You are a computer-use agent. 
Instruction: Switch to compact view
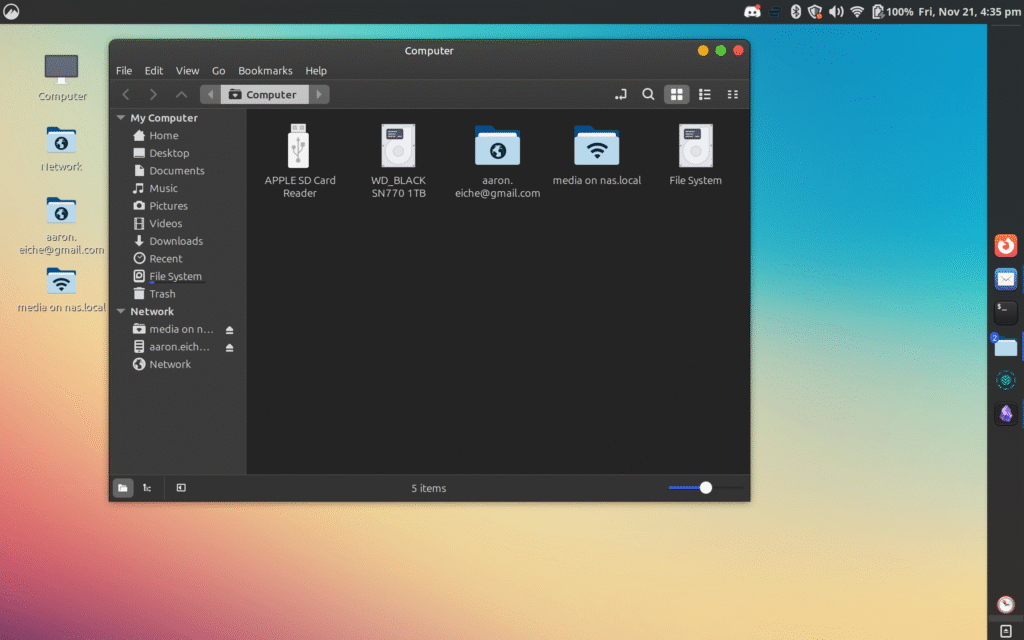click(x=733, y=94)
